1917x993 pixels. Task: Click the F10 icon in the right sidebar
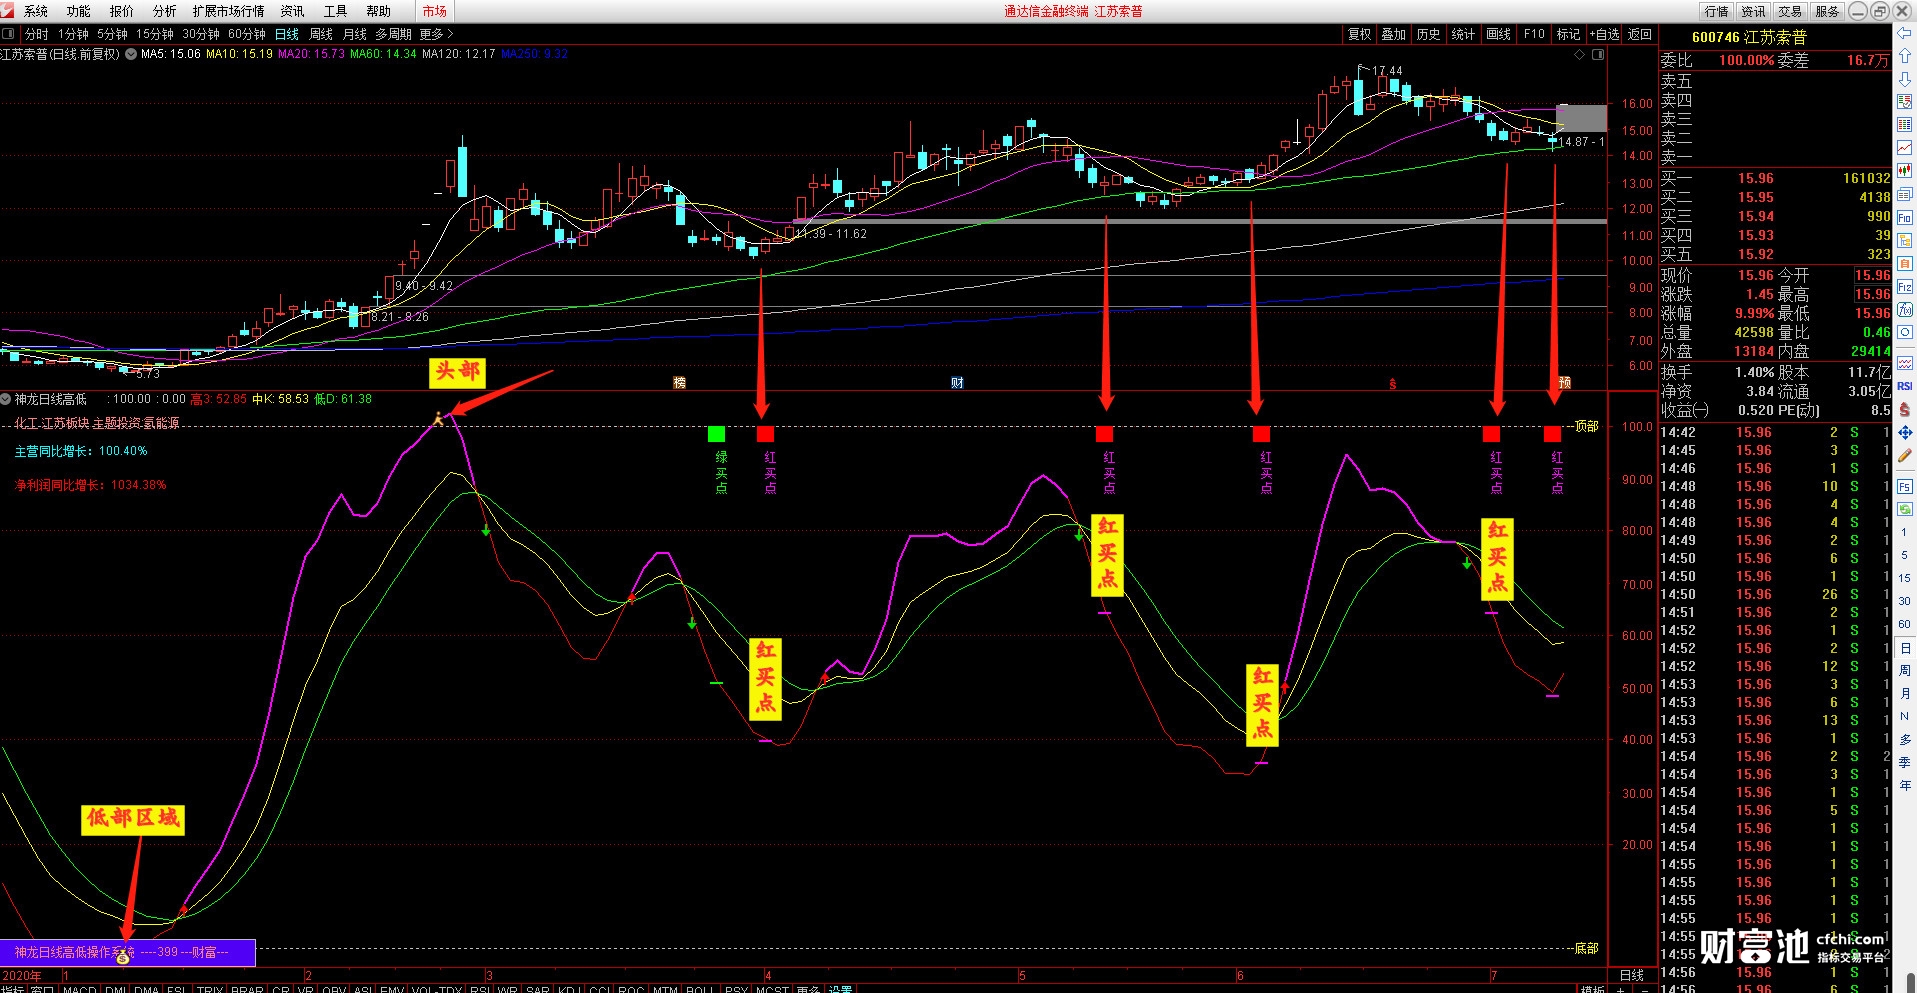pos(1904,217)
